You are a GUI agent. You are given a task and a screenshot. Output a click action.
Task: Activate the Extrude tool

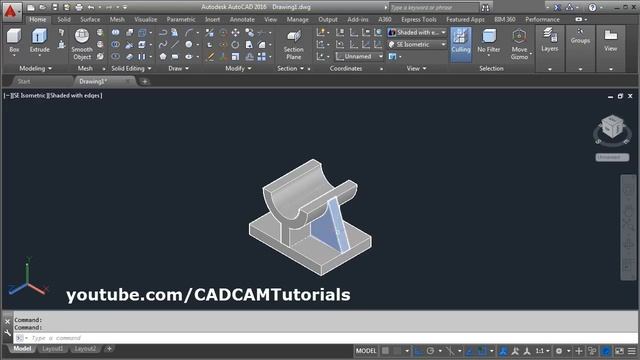point(40,40)
